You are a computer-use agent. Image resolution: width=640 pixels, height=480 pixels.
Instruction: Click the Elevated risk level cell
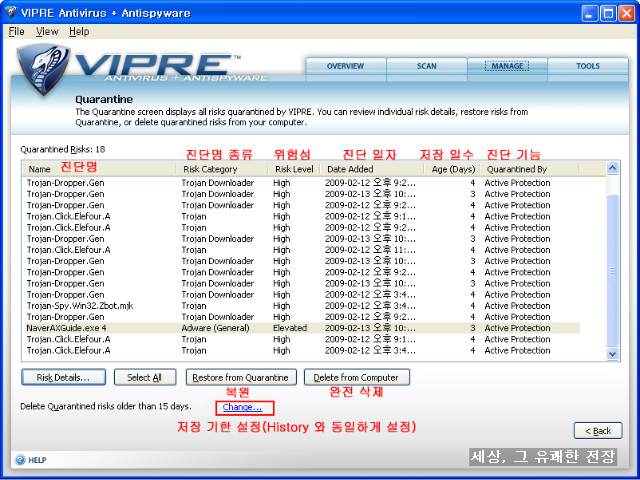(290, 328)
